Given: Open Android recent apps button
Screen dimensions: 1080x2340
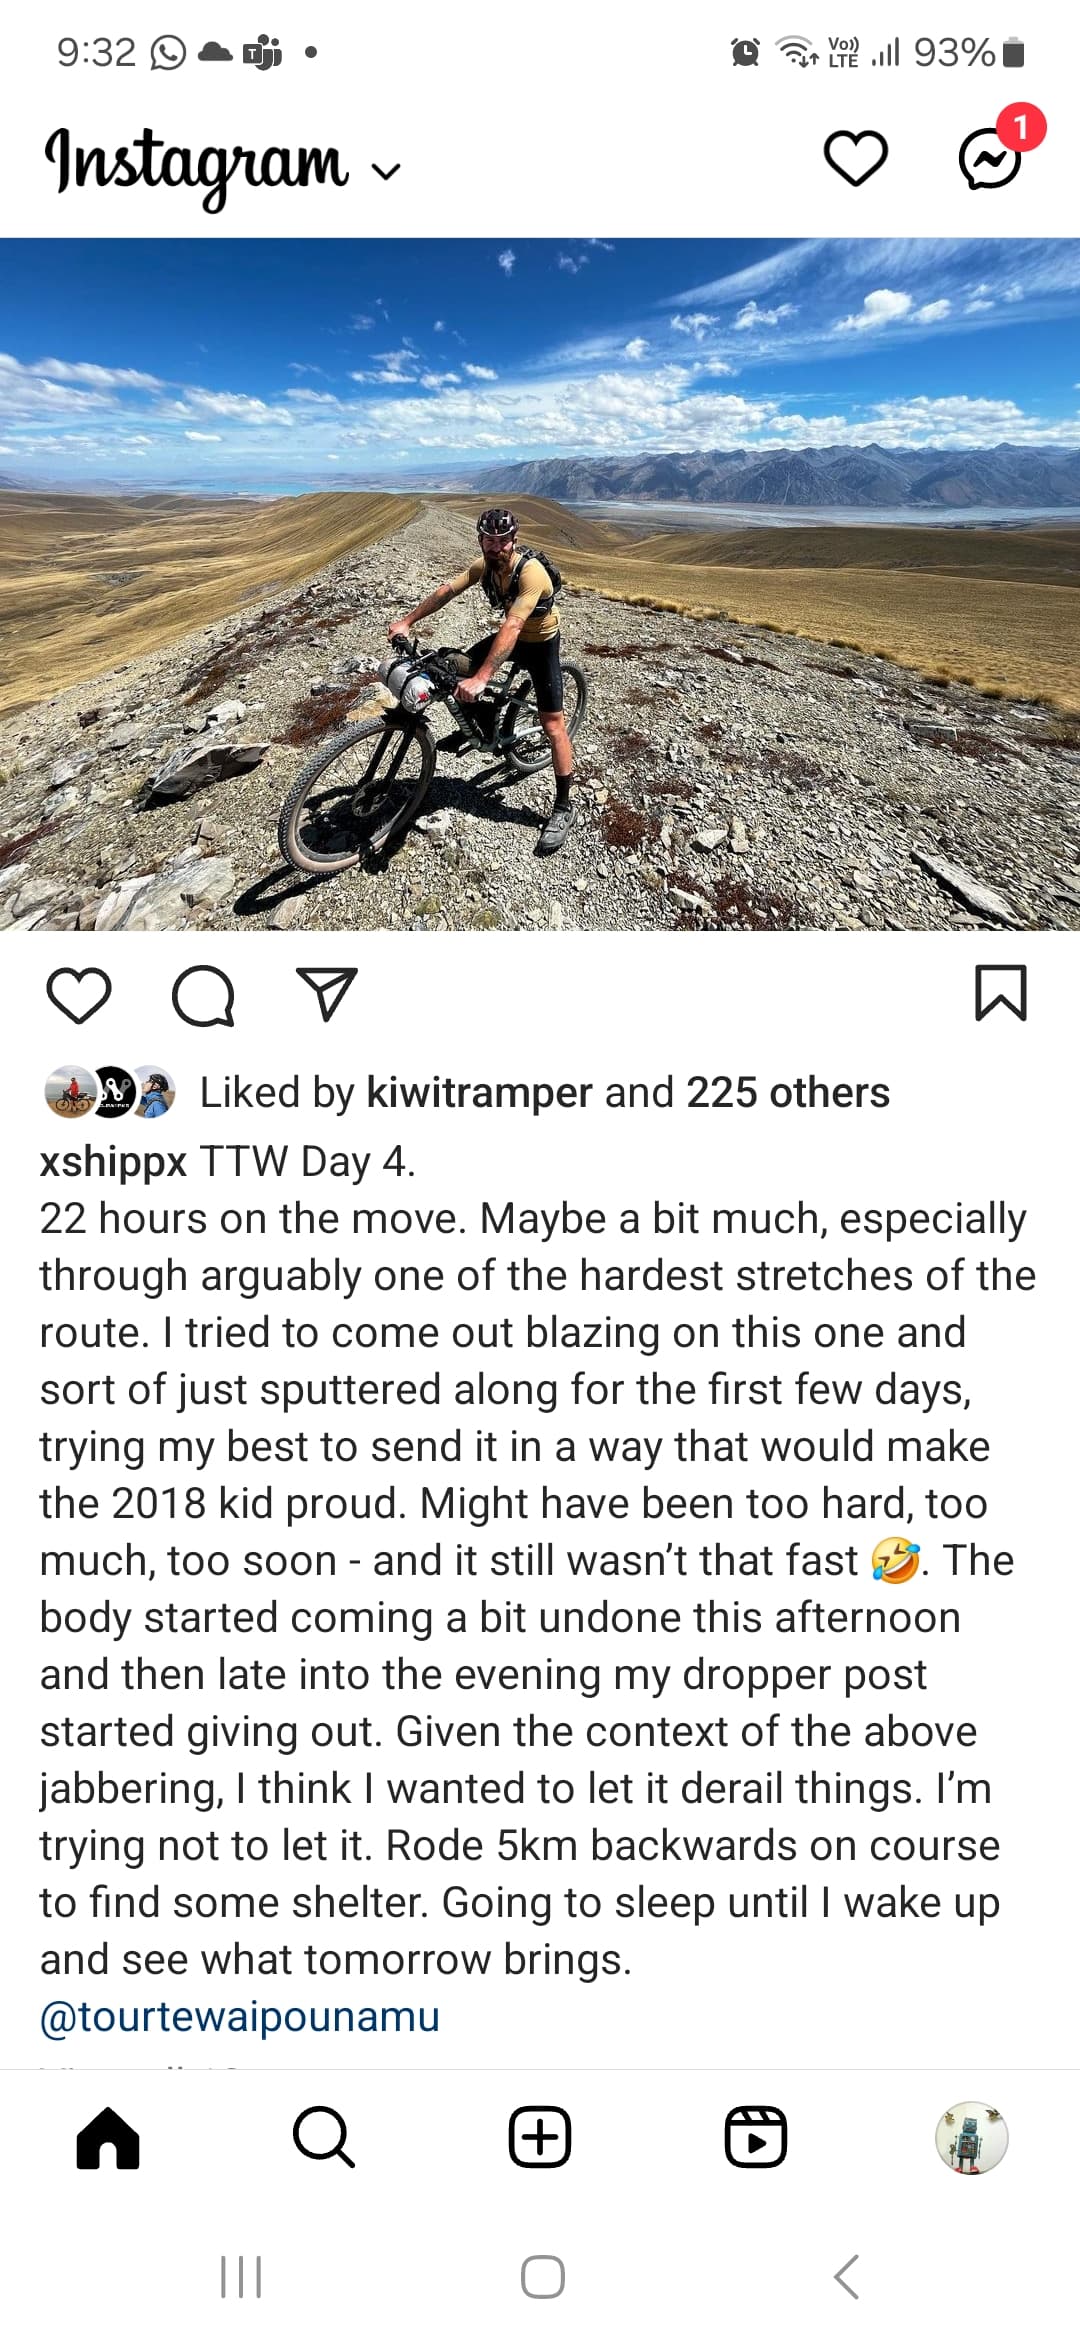Looking at the screenshot, I should click(x=241, y=2277).
